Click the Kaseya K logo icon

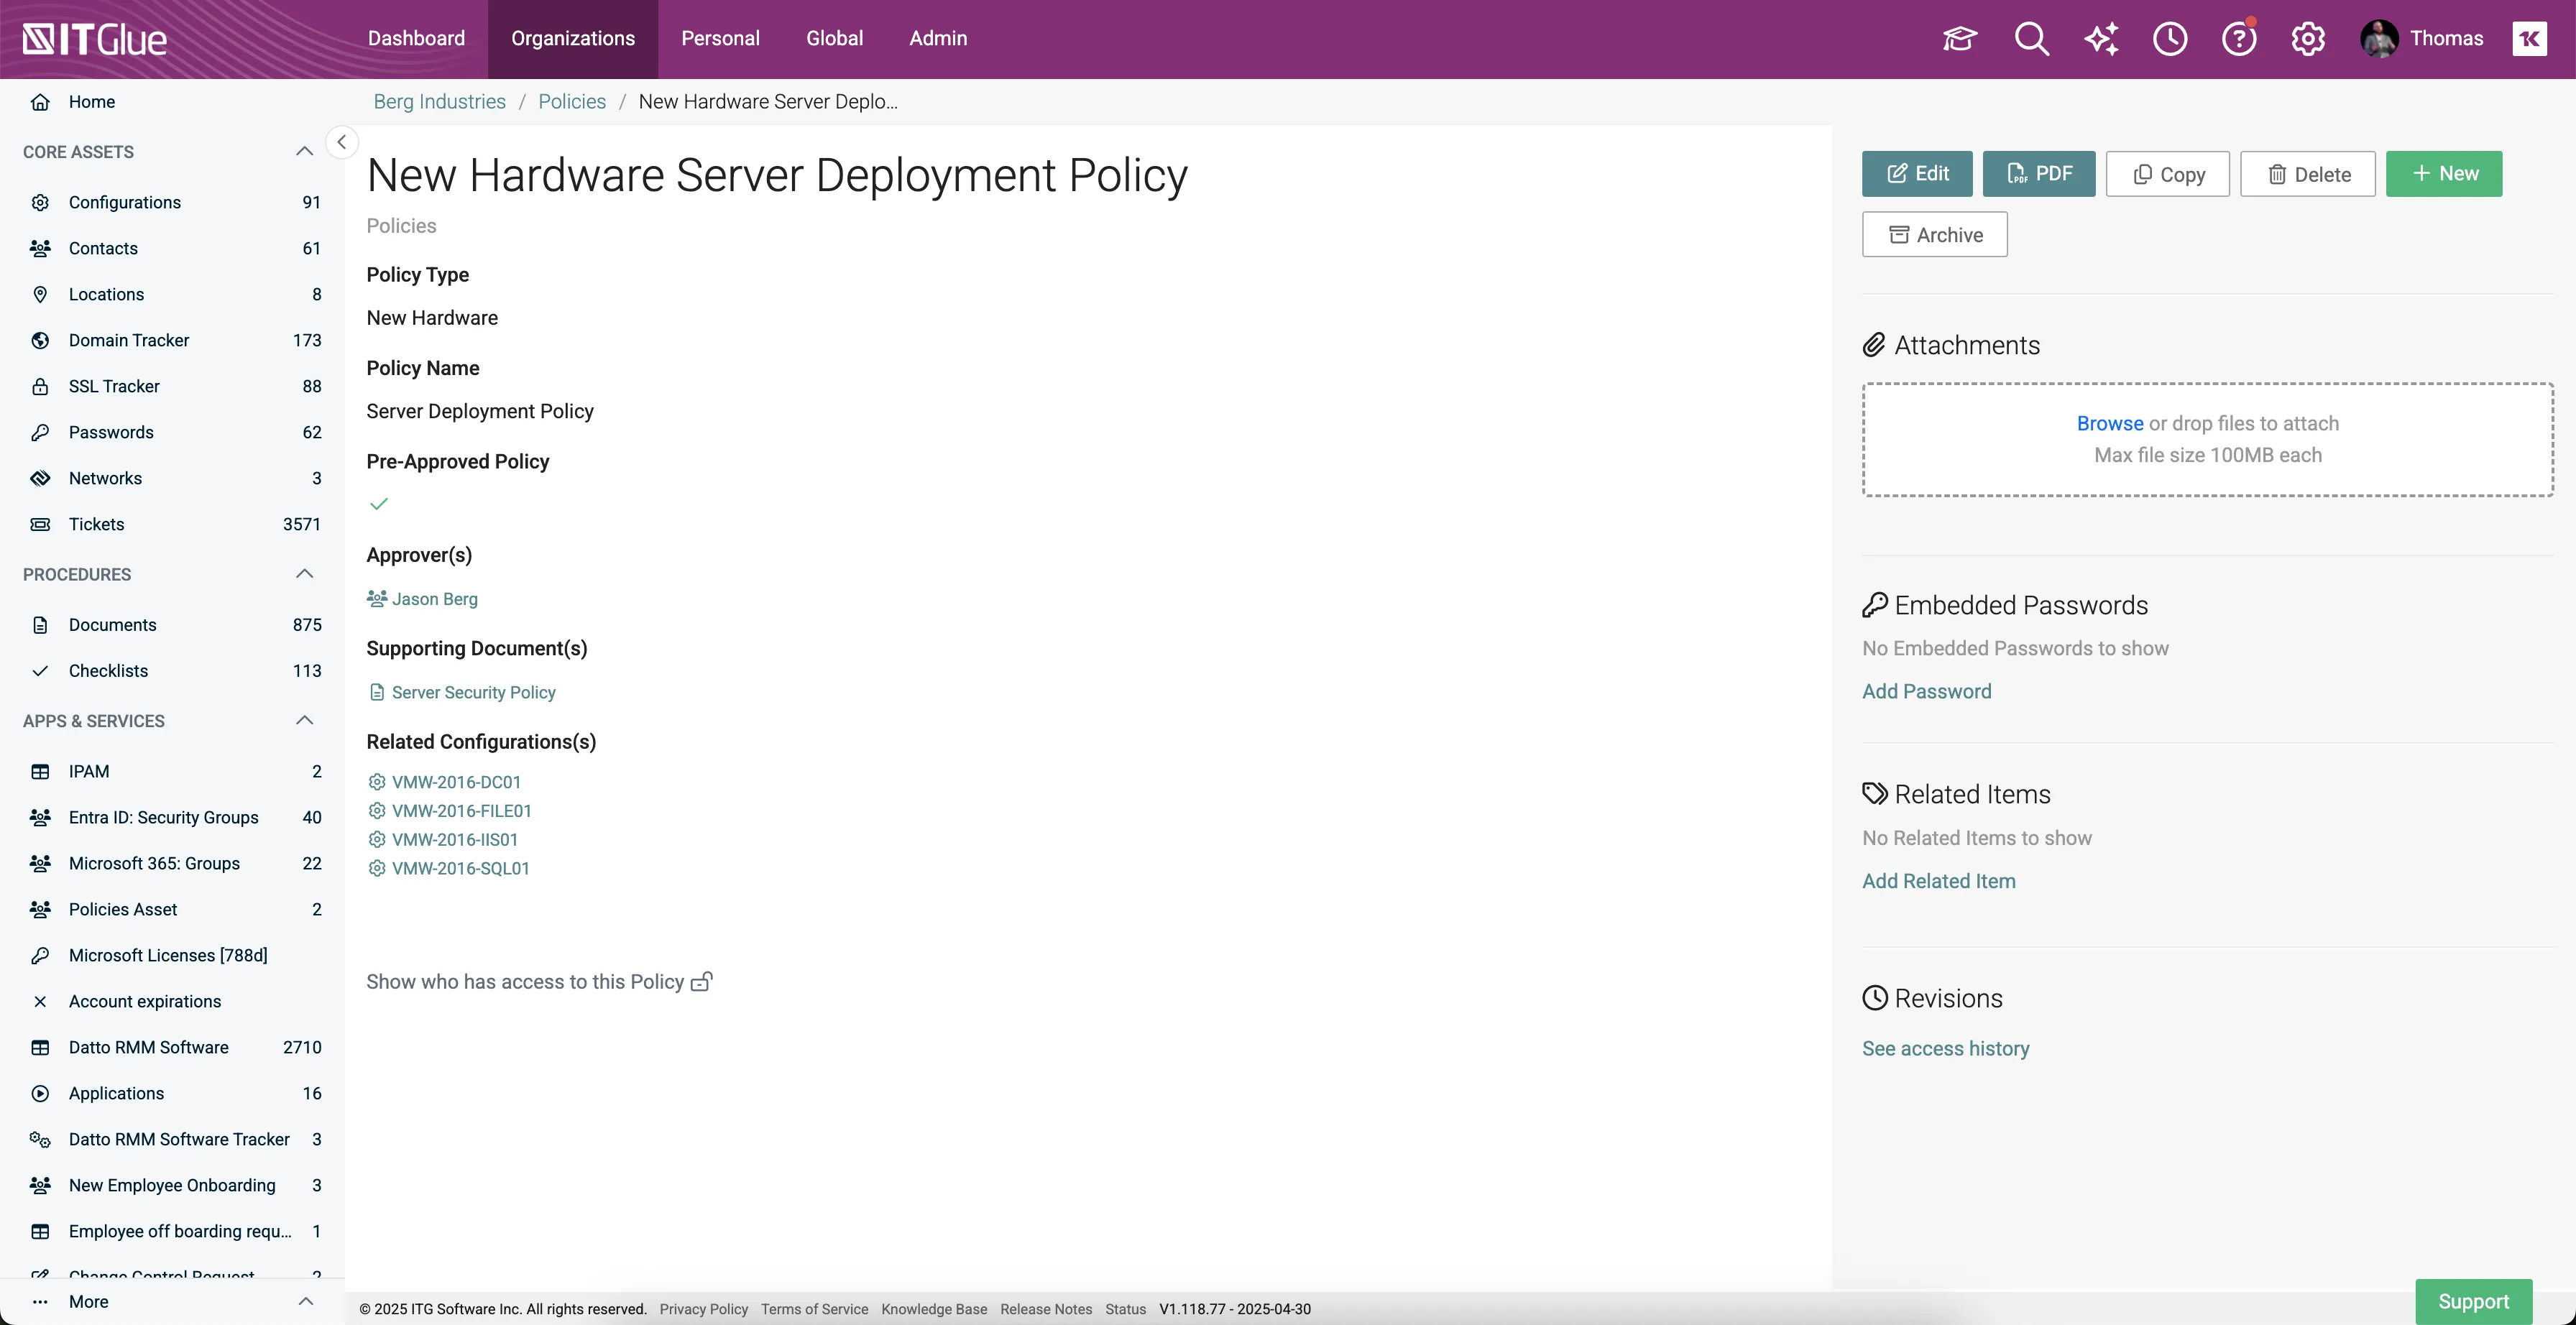[2530, 39]
